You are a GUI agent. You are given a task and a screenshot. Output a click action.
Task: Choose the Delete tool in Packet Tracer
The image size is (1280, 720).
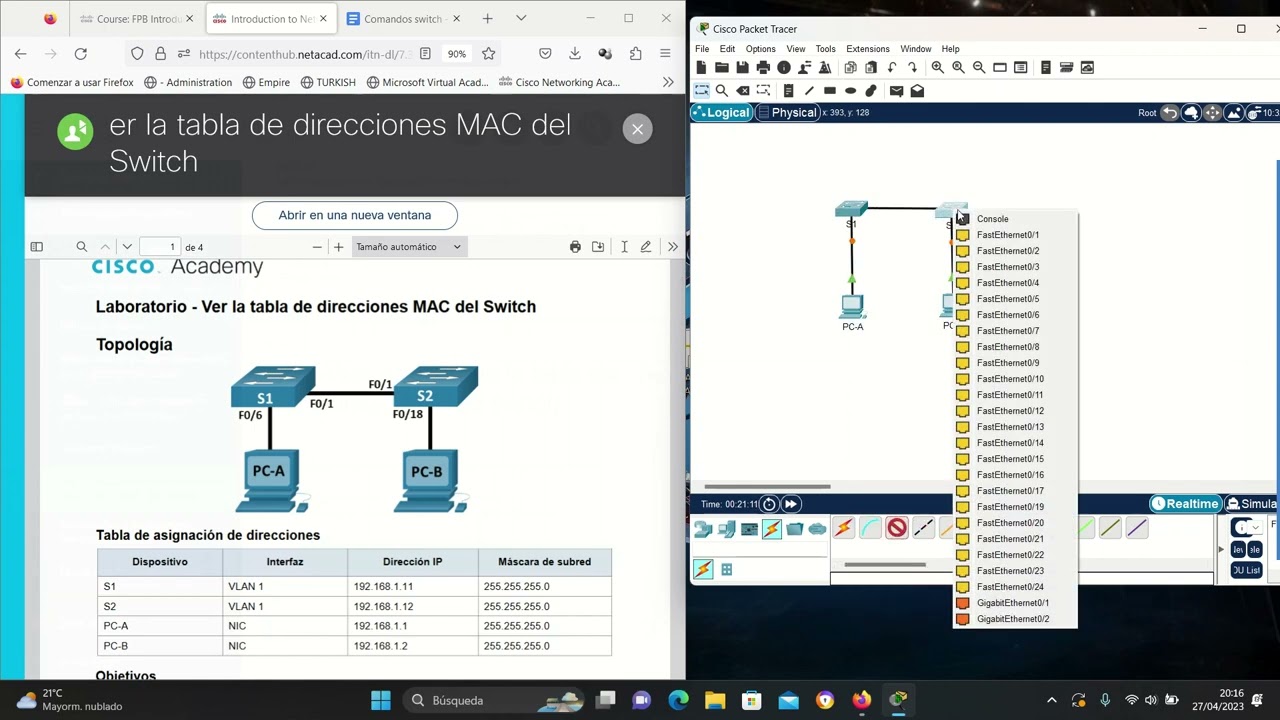pyautogui.click(x=743, y=91)
